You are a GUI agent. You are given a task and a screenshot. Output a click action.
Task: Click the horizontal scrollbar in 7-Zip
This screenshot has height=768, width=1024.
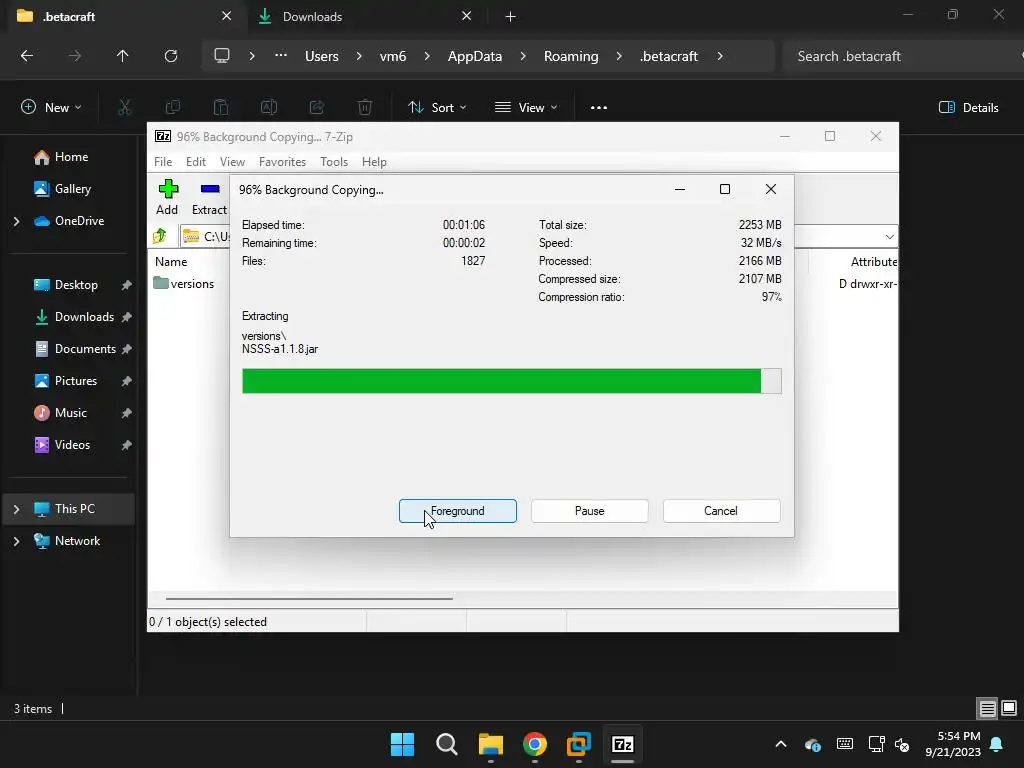[x=309, y=598]
